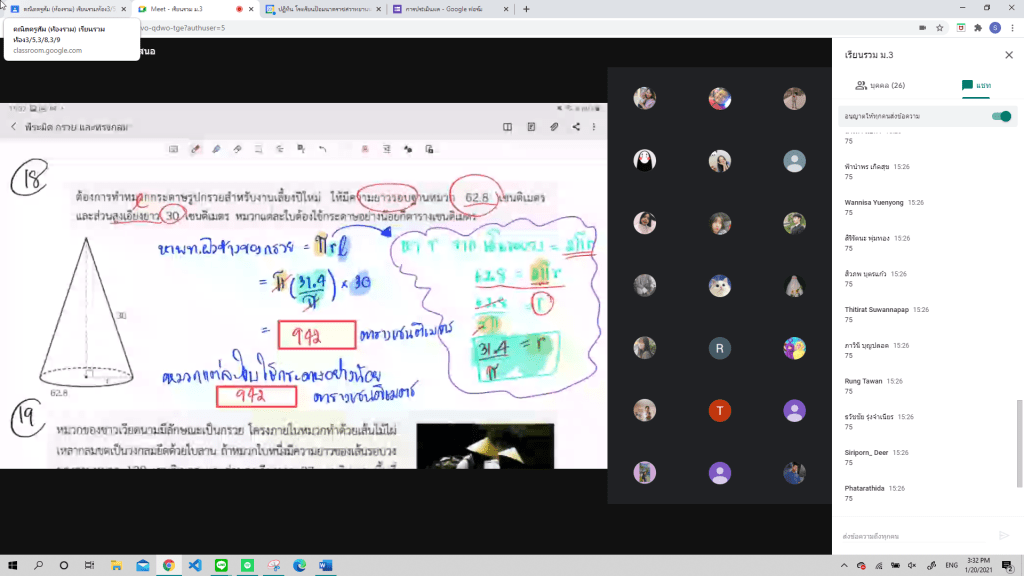
Task: Select the pen tool in notes toolbar
Action: tap(196, 149)
